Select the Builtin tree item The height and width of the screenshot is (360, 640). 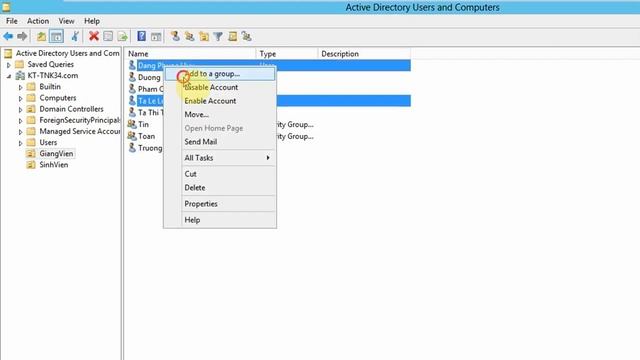pos(50,87)
